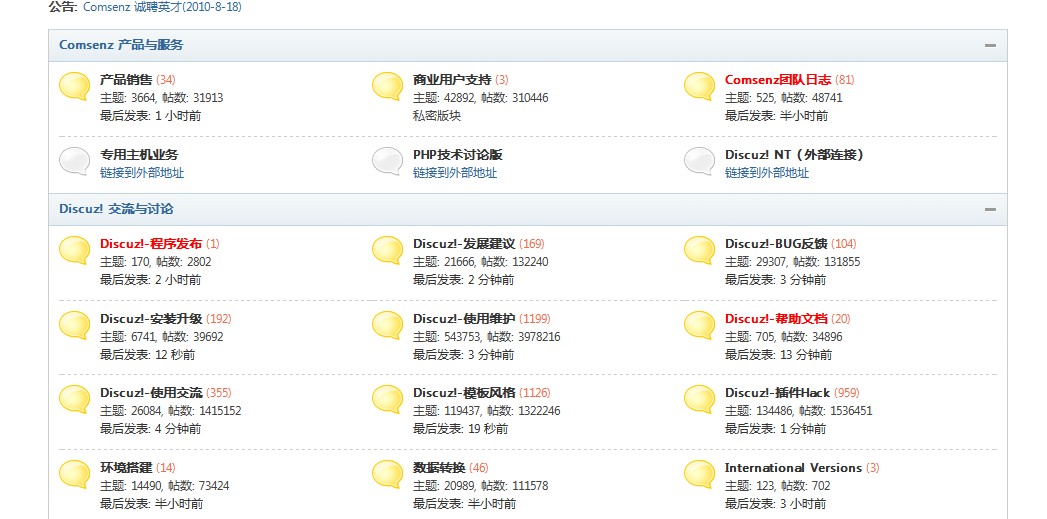Click the gray bubble icon beside Discuz! NT

point(700,161)
